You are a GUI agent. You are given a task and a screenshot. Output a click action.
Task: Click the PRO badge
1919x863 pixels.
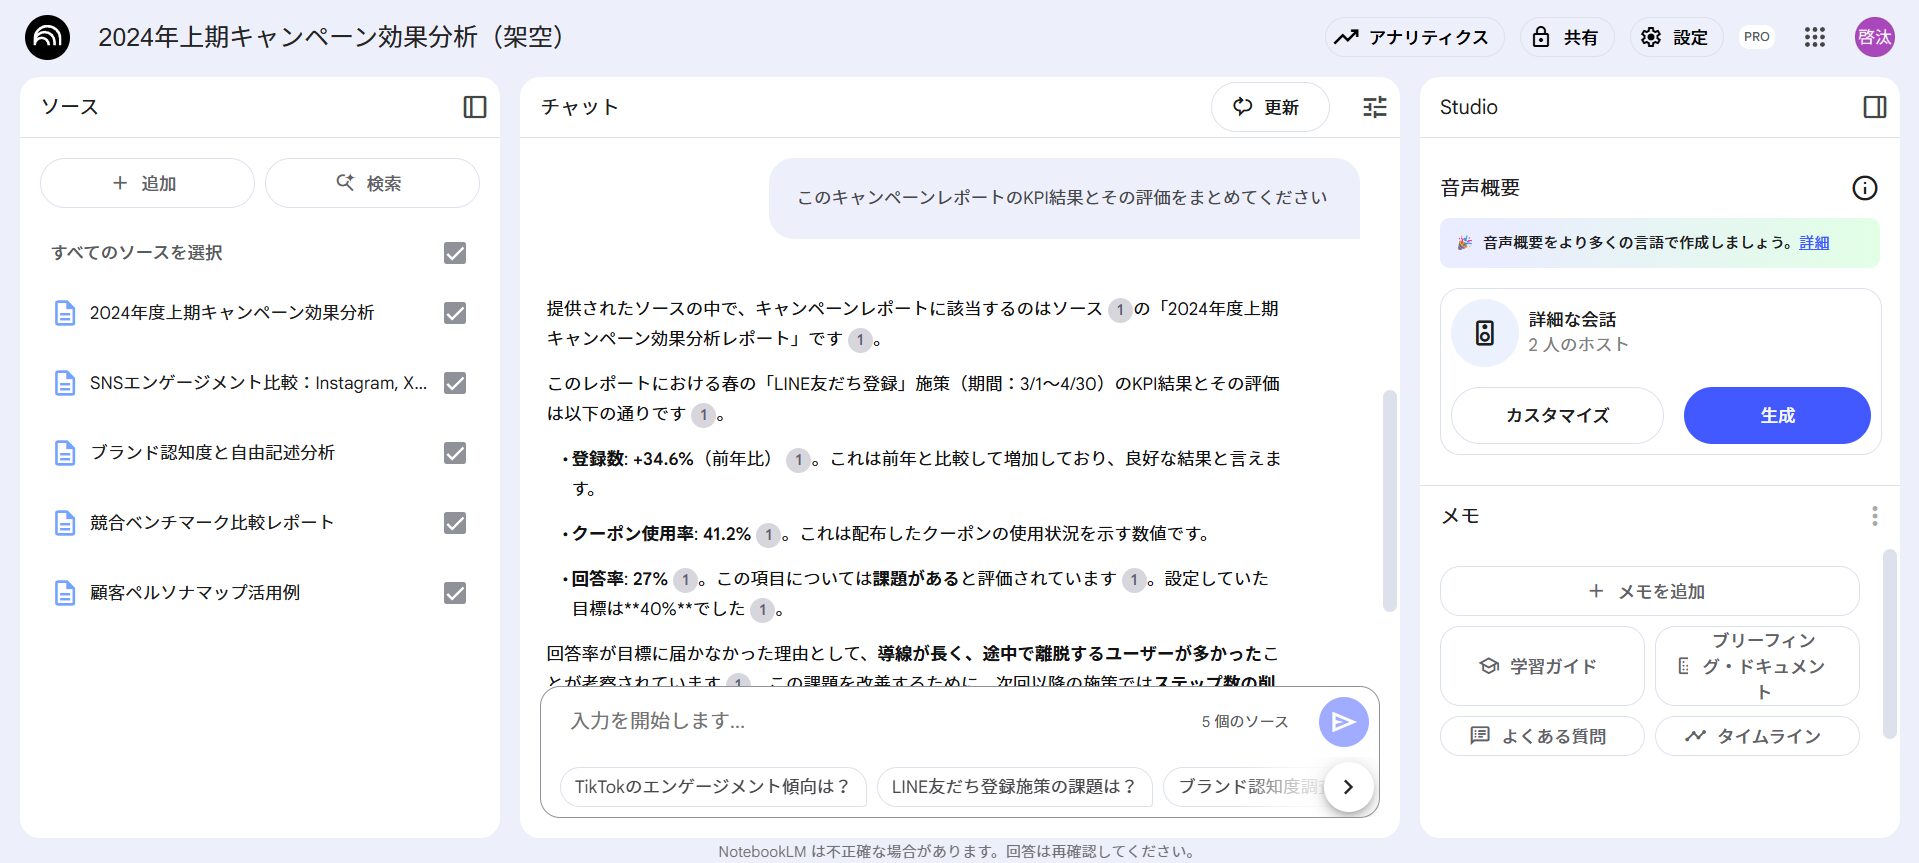1756,37
